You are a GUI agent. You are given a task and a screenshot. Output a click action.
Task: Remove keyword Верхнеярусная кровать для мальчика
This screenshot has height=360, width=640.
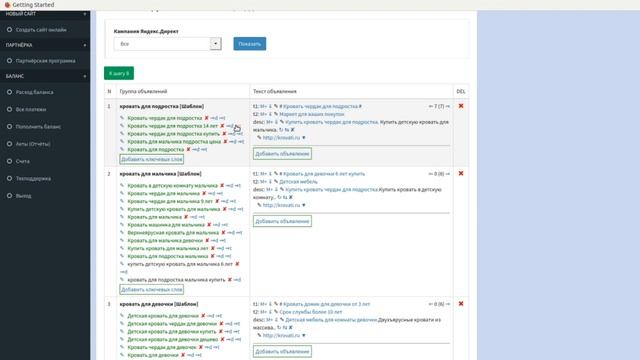[223, 233]
